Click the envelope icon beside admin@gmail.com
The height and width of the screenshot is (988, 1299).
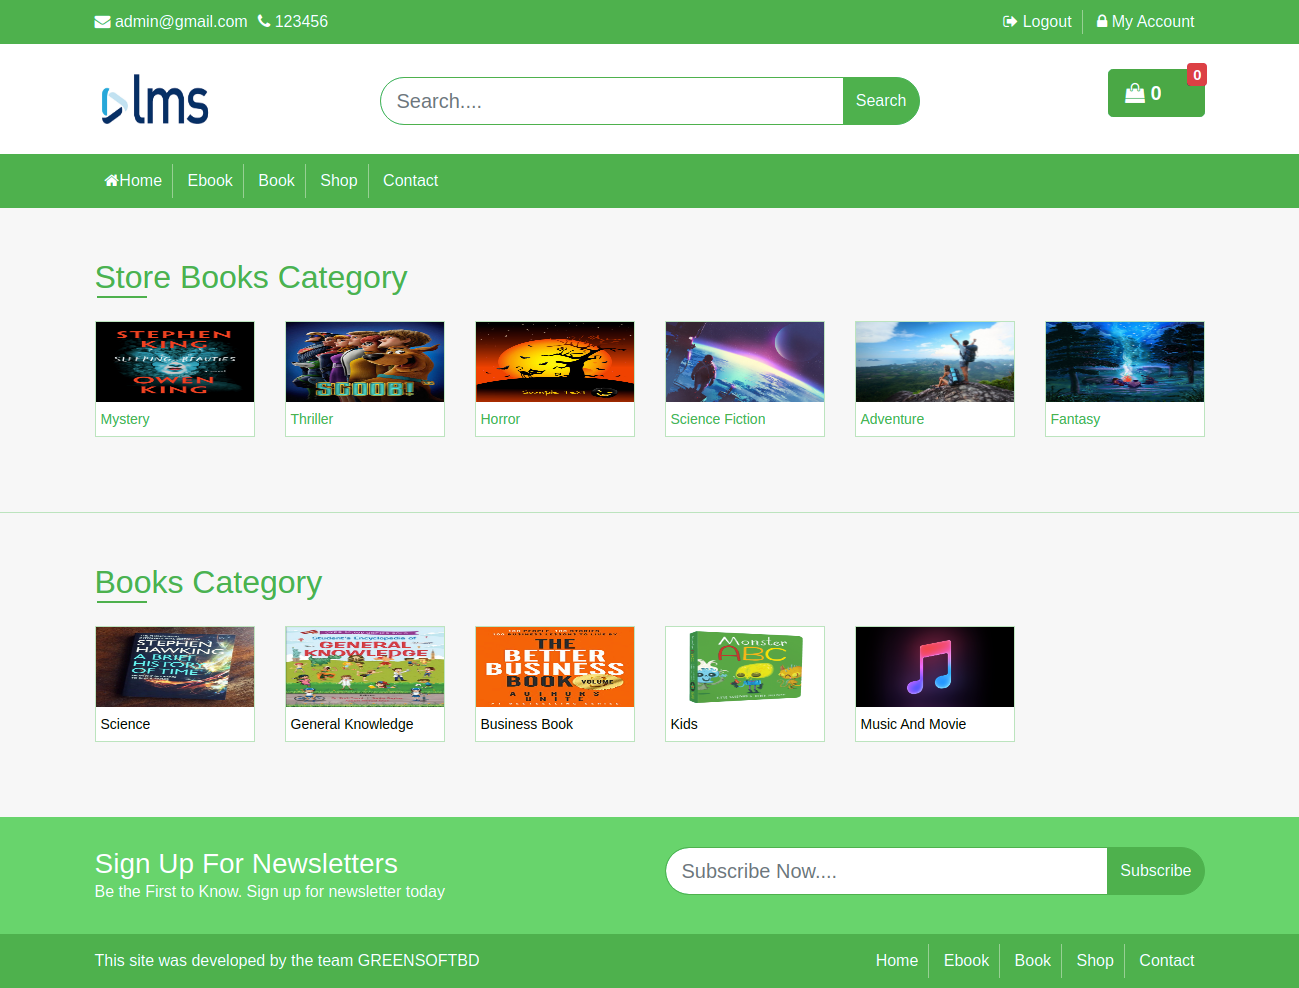click(101, 21)
